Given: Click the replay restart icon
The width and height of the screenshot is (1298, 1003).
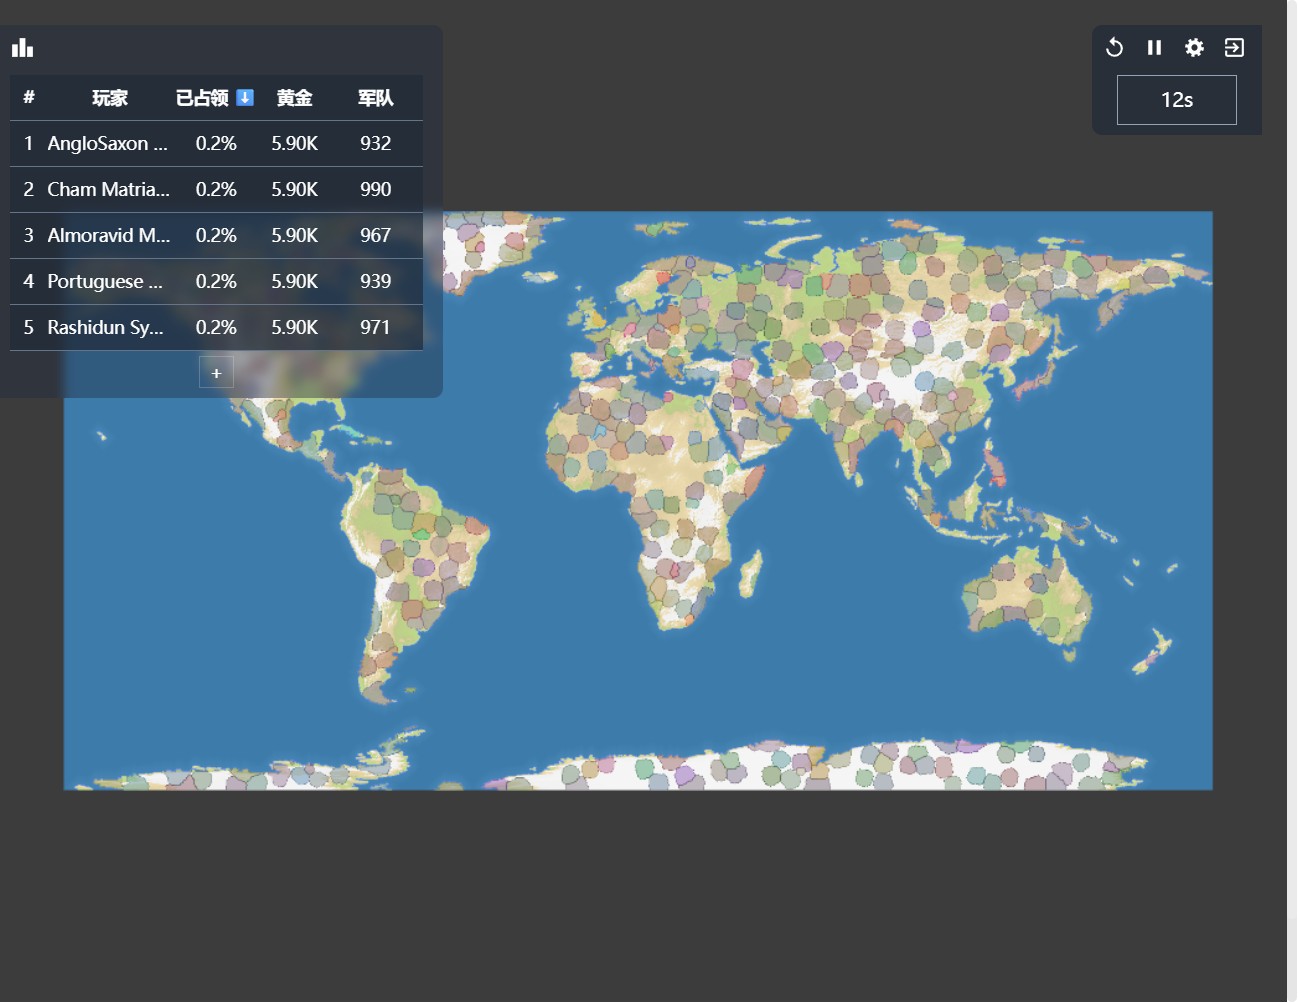Looking at the screenshot, I should (1114, 48).
